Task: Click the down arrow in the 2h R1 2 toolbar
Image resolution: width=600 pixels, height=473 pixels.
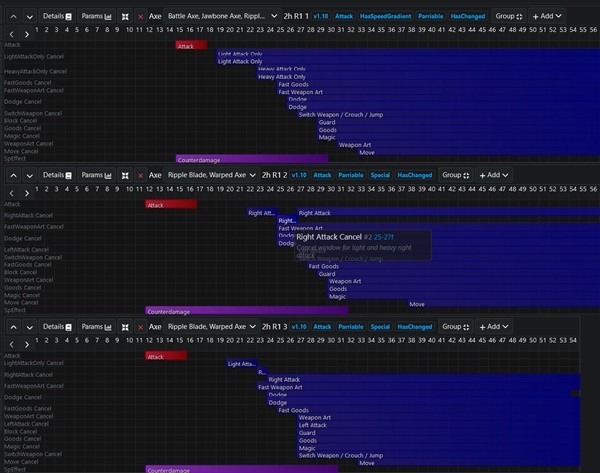Action: [x=30, y=174]
